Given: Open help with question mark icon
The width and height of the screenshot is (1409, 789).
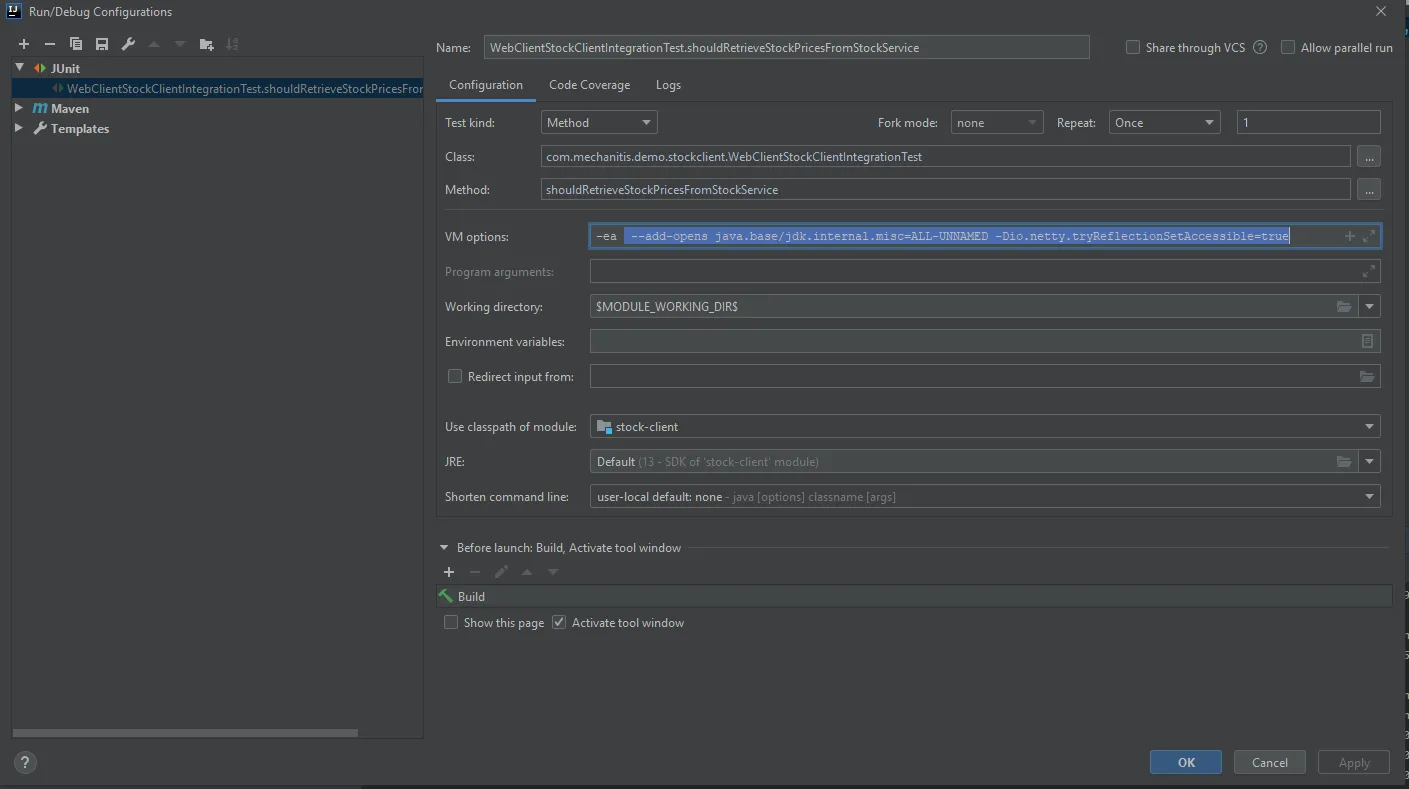Looking at the screenshot, I should [x=26, y=762].
